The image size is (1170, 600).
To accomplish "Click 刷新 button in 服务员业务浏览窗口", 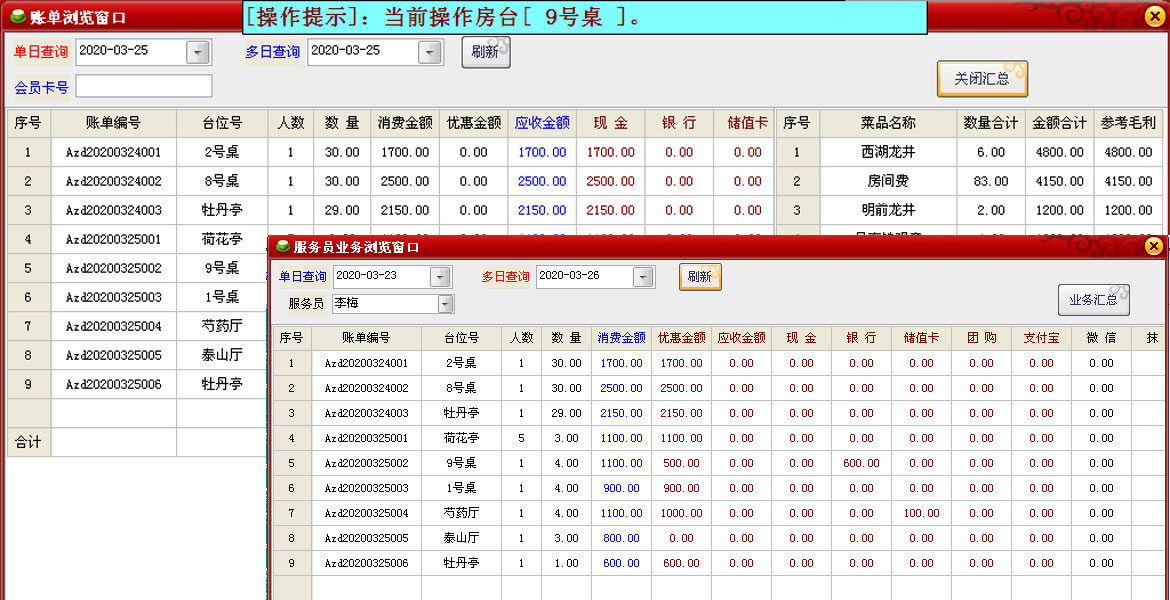I will 700,277.
